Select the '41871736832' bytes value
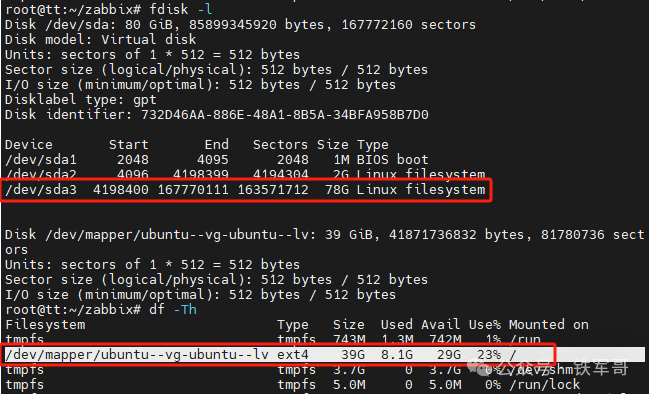 click(432, 234)
